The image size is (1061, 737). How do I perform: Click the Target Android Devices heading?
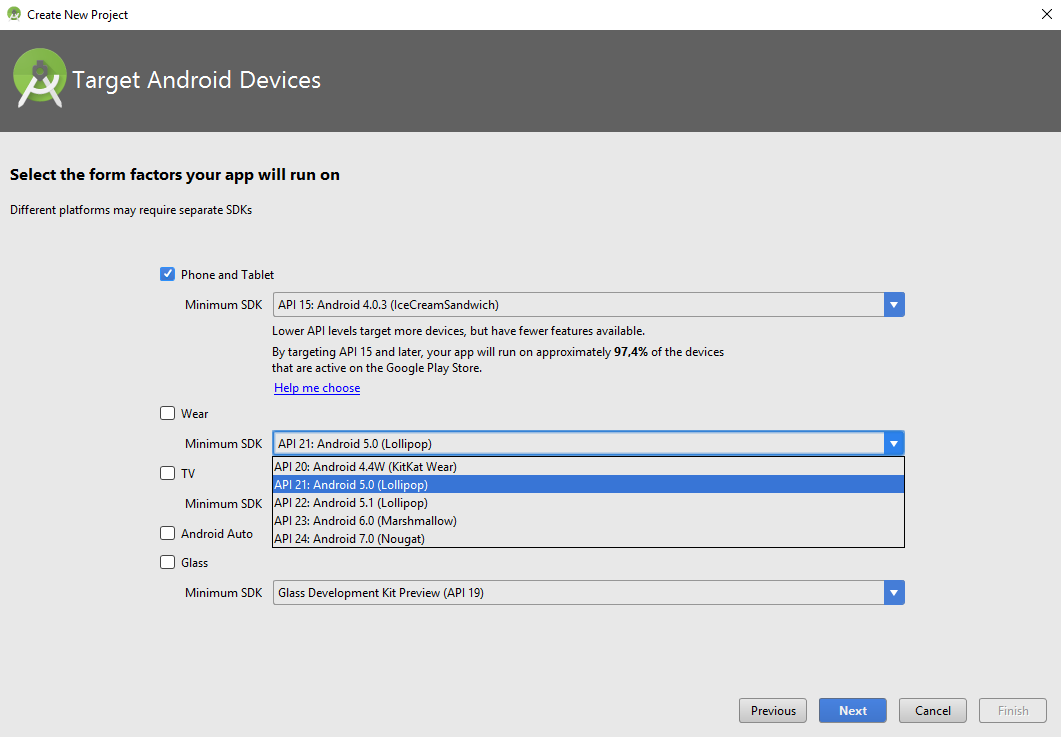coord(196,80)
